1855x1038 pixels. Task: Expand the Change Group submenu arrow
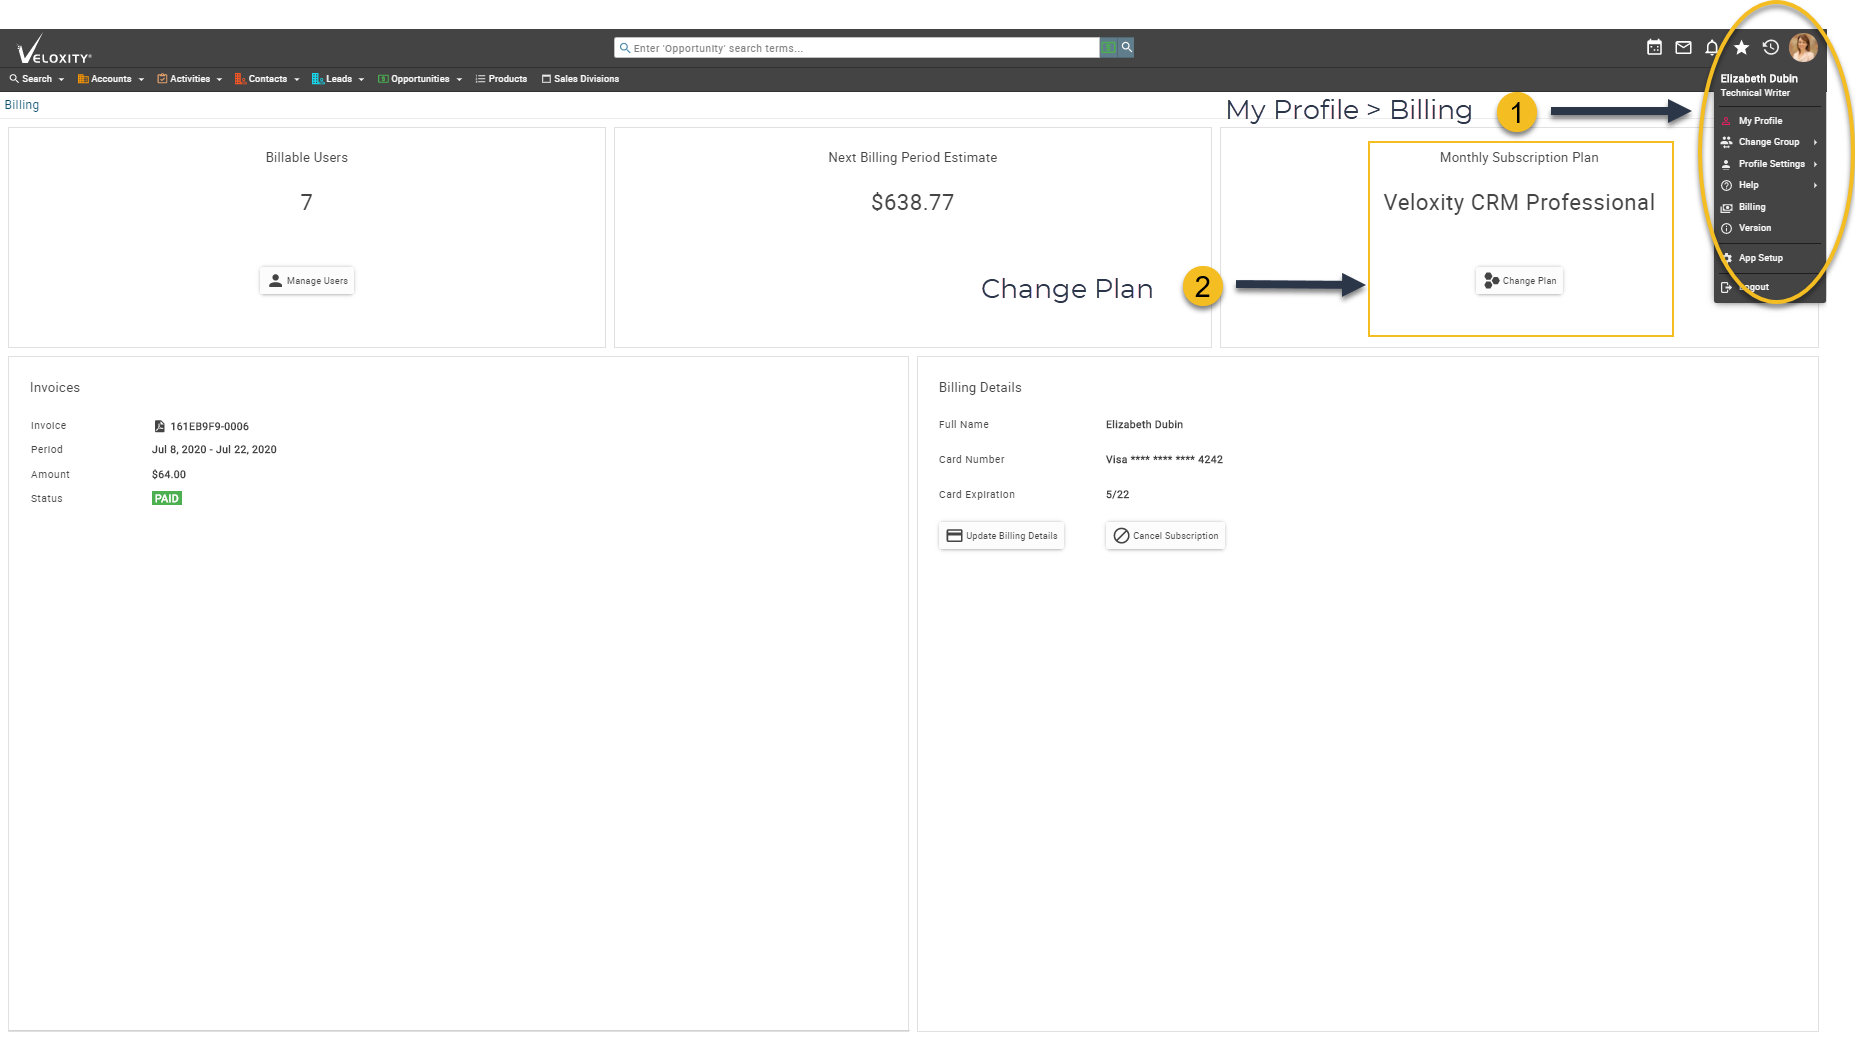[1815, 142]
